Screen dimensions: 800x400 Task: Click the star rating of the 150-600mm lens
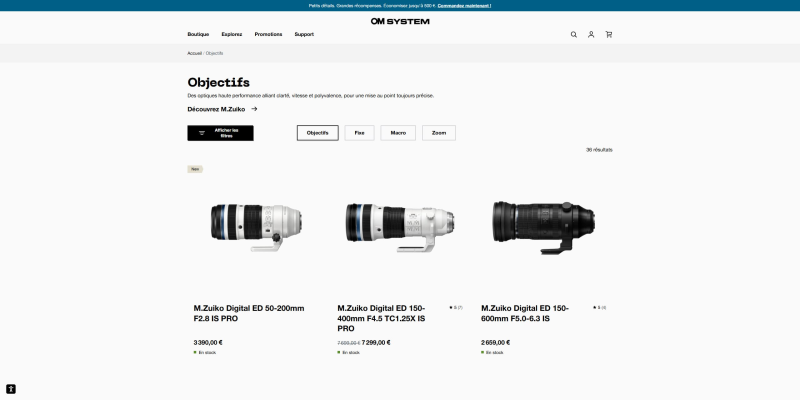click(x=600, y=308)
